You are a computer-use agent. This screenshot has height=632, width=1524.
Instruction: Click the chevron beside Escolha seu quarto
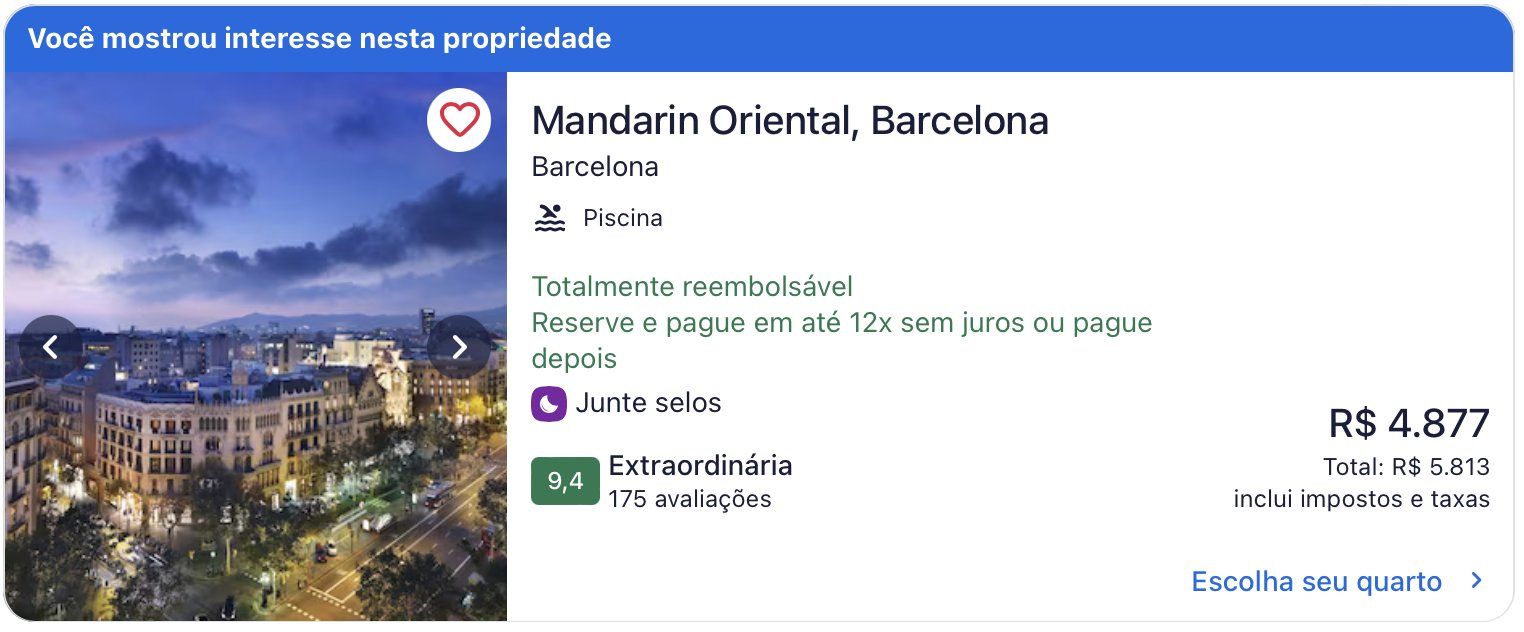point(1476,581)
